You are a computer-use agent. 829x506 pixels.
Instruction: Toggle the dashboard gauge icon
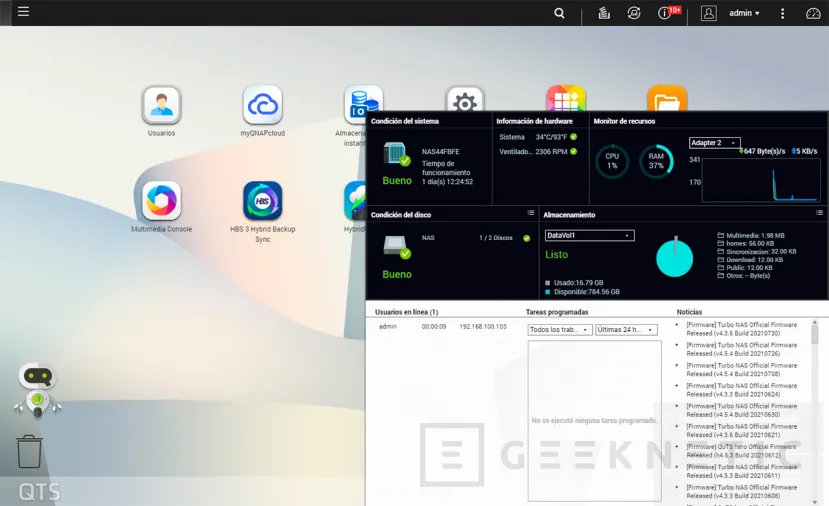coord(813,13)
